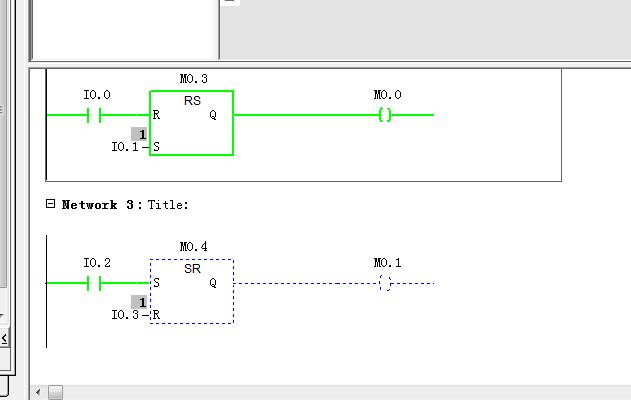631x400 pixels.
Task: Click the M0.0 coil address label
Action: pos(387,95)
